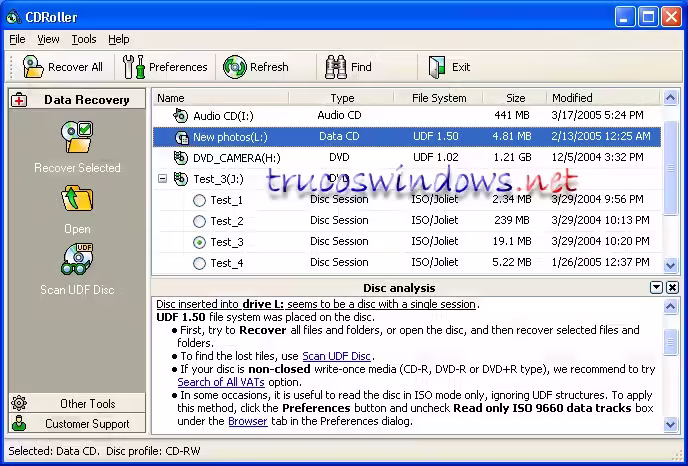Image resolution: width=688 pixels, height=466 pixels.
Task: Click the 3/17/2005 5:24 PM date cell
Action: 597,115
